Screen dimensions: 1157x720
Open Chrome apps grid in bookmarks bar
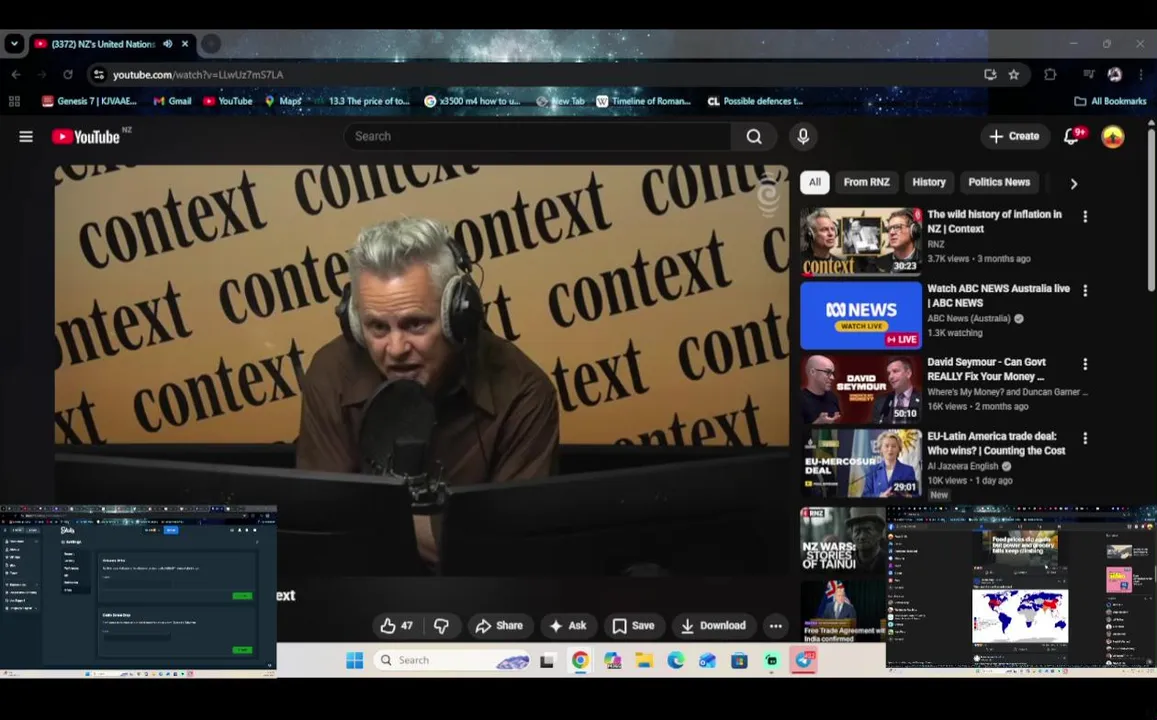(x=14, y=101)
